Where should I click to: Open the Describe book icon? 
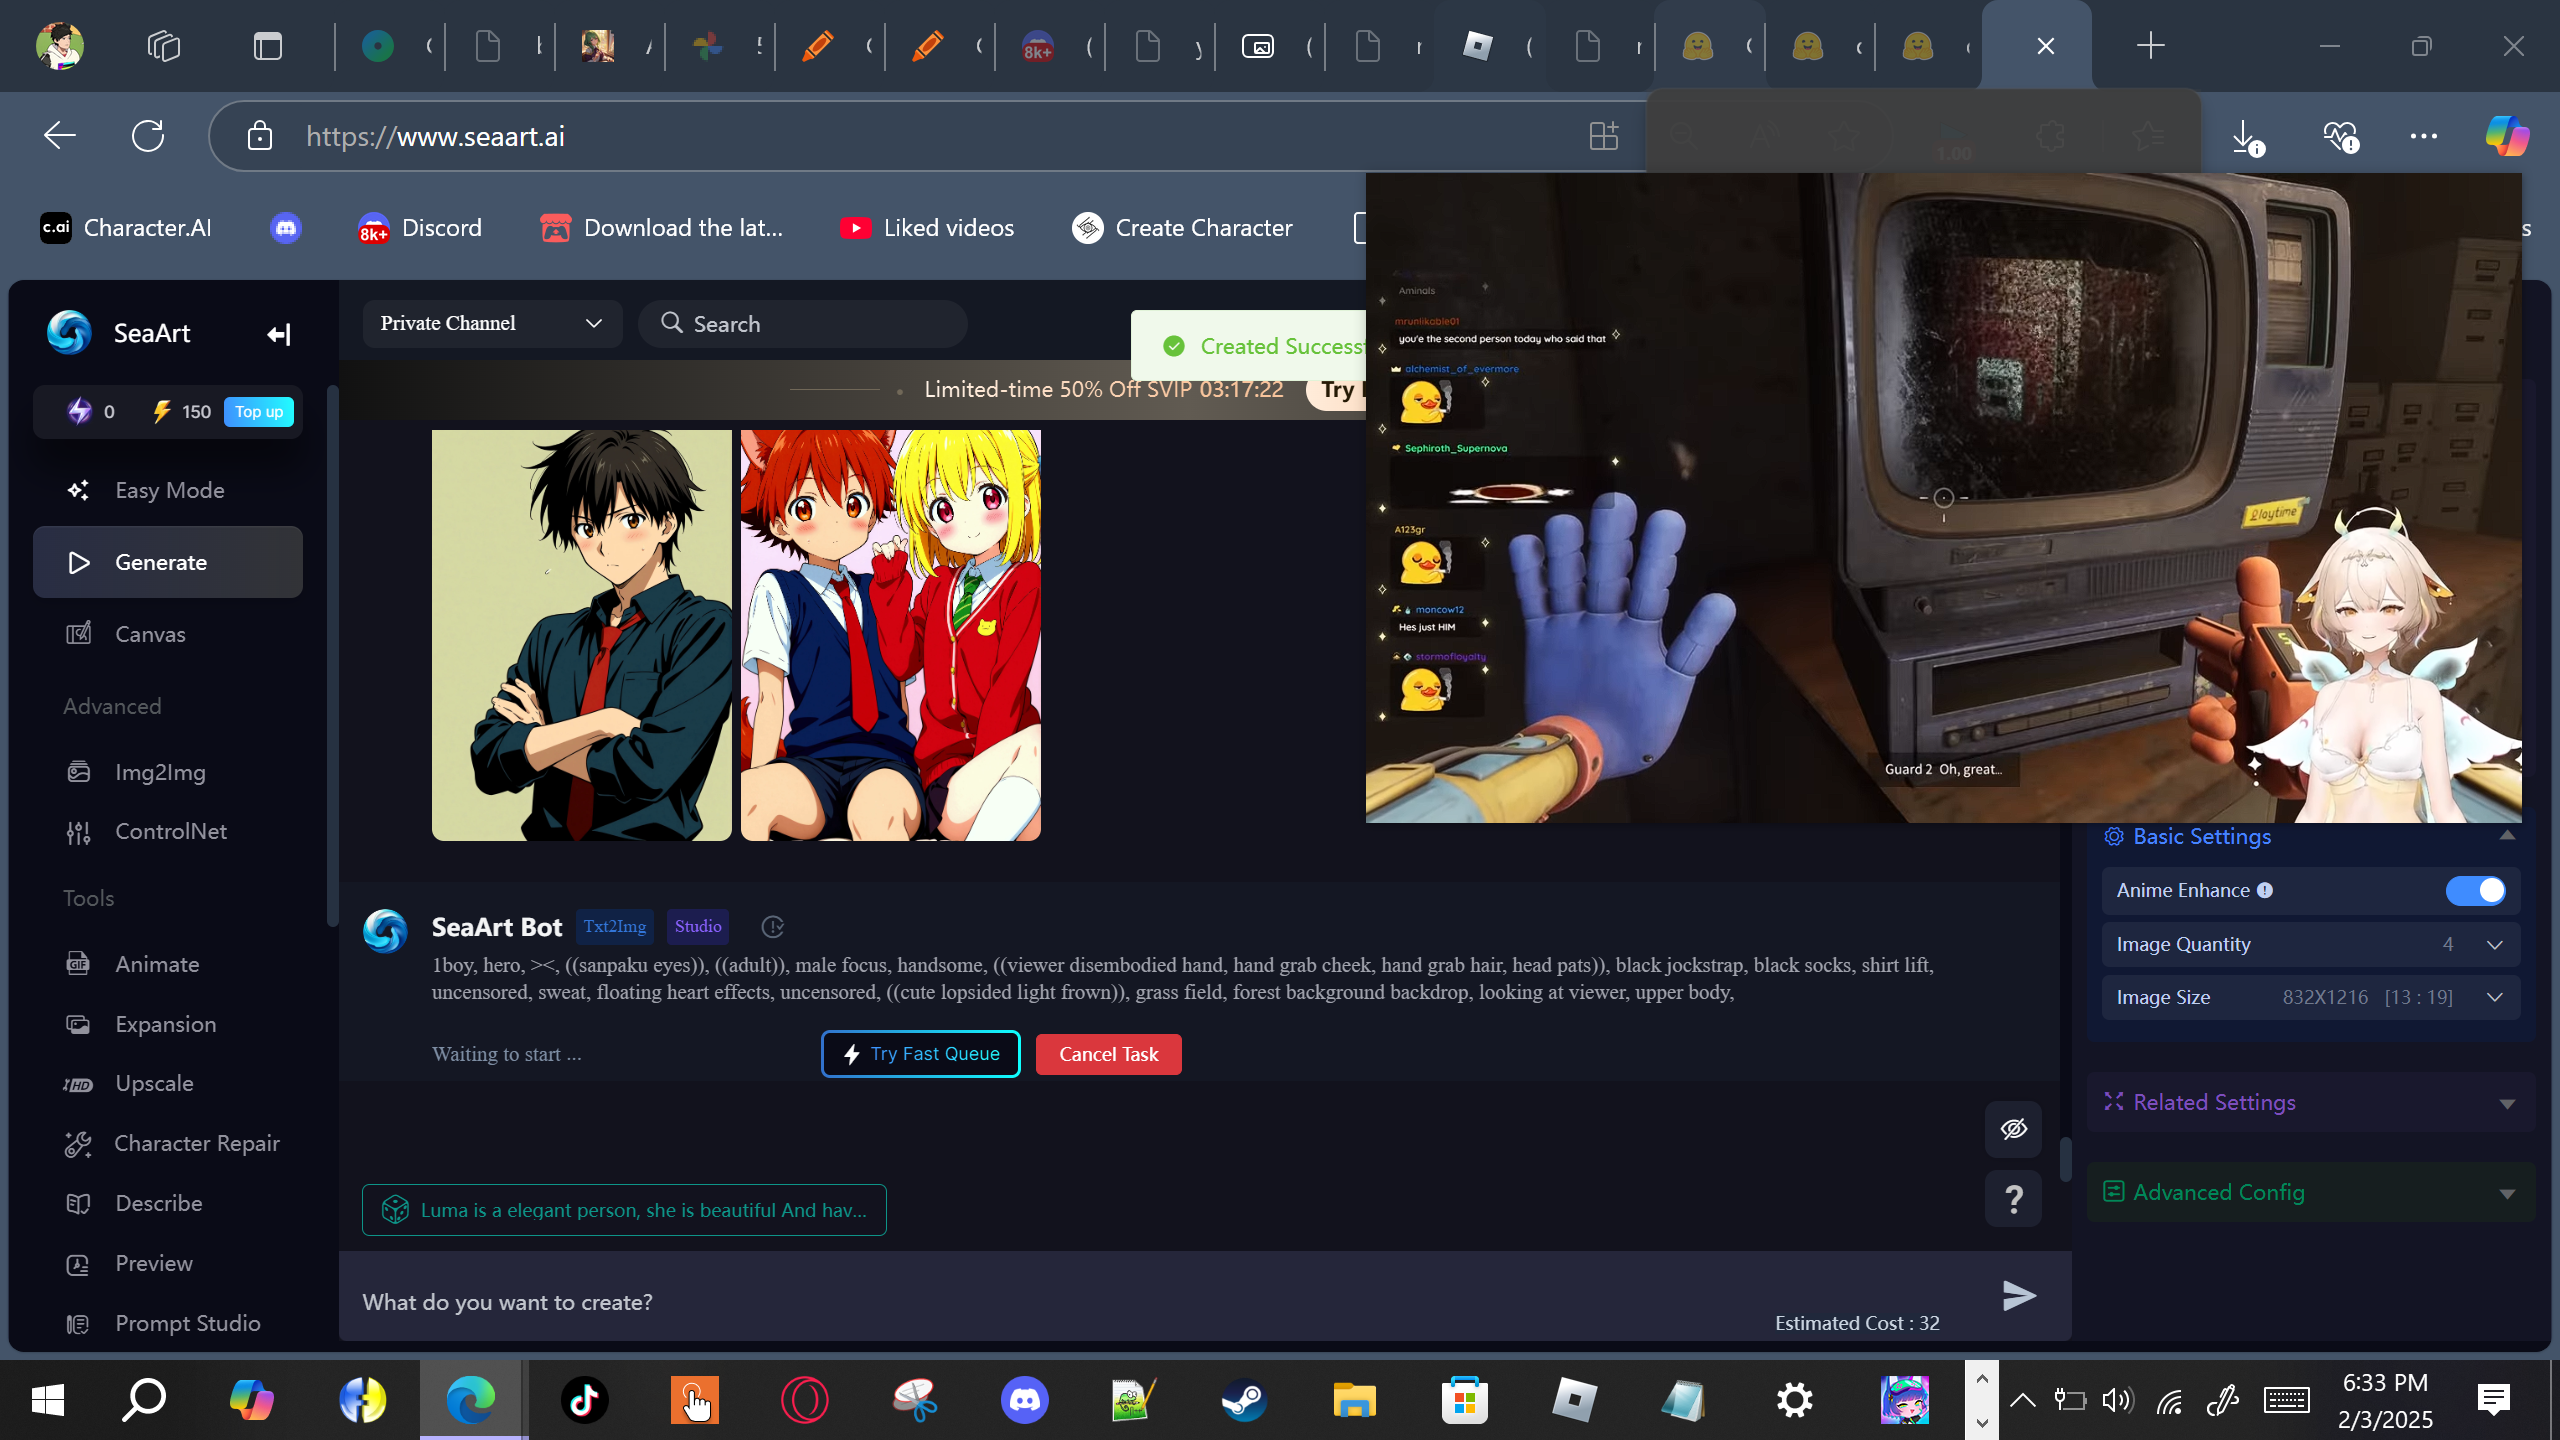78,1204
